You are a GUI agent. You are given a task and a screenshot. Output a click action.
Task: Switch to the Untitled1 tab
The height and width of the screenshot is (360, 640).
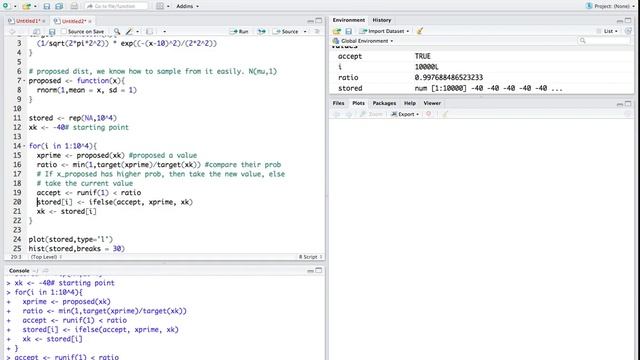point(27,21)
